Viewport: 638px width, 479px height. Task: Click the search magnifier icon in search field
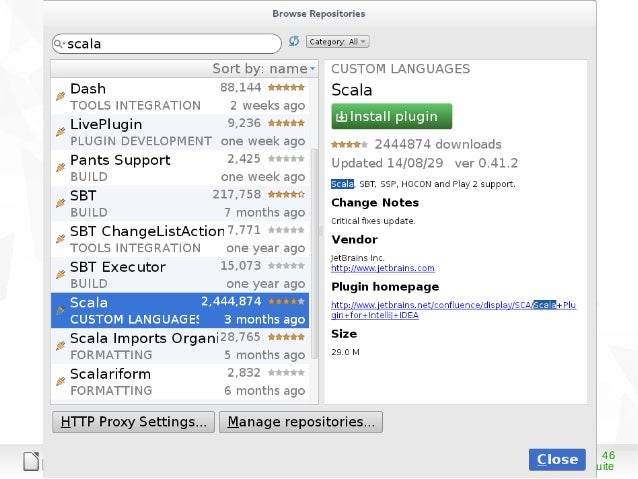point(59,43)
